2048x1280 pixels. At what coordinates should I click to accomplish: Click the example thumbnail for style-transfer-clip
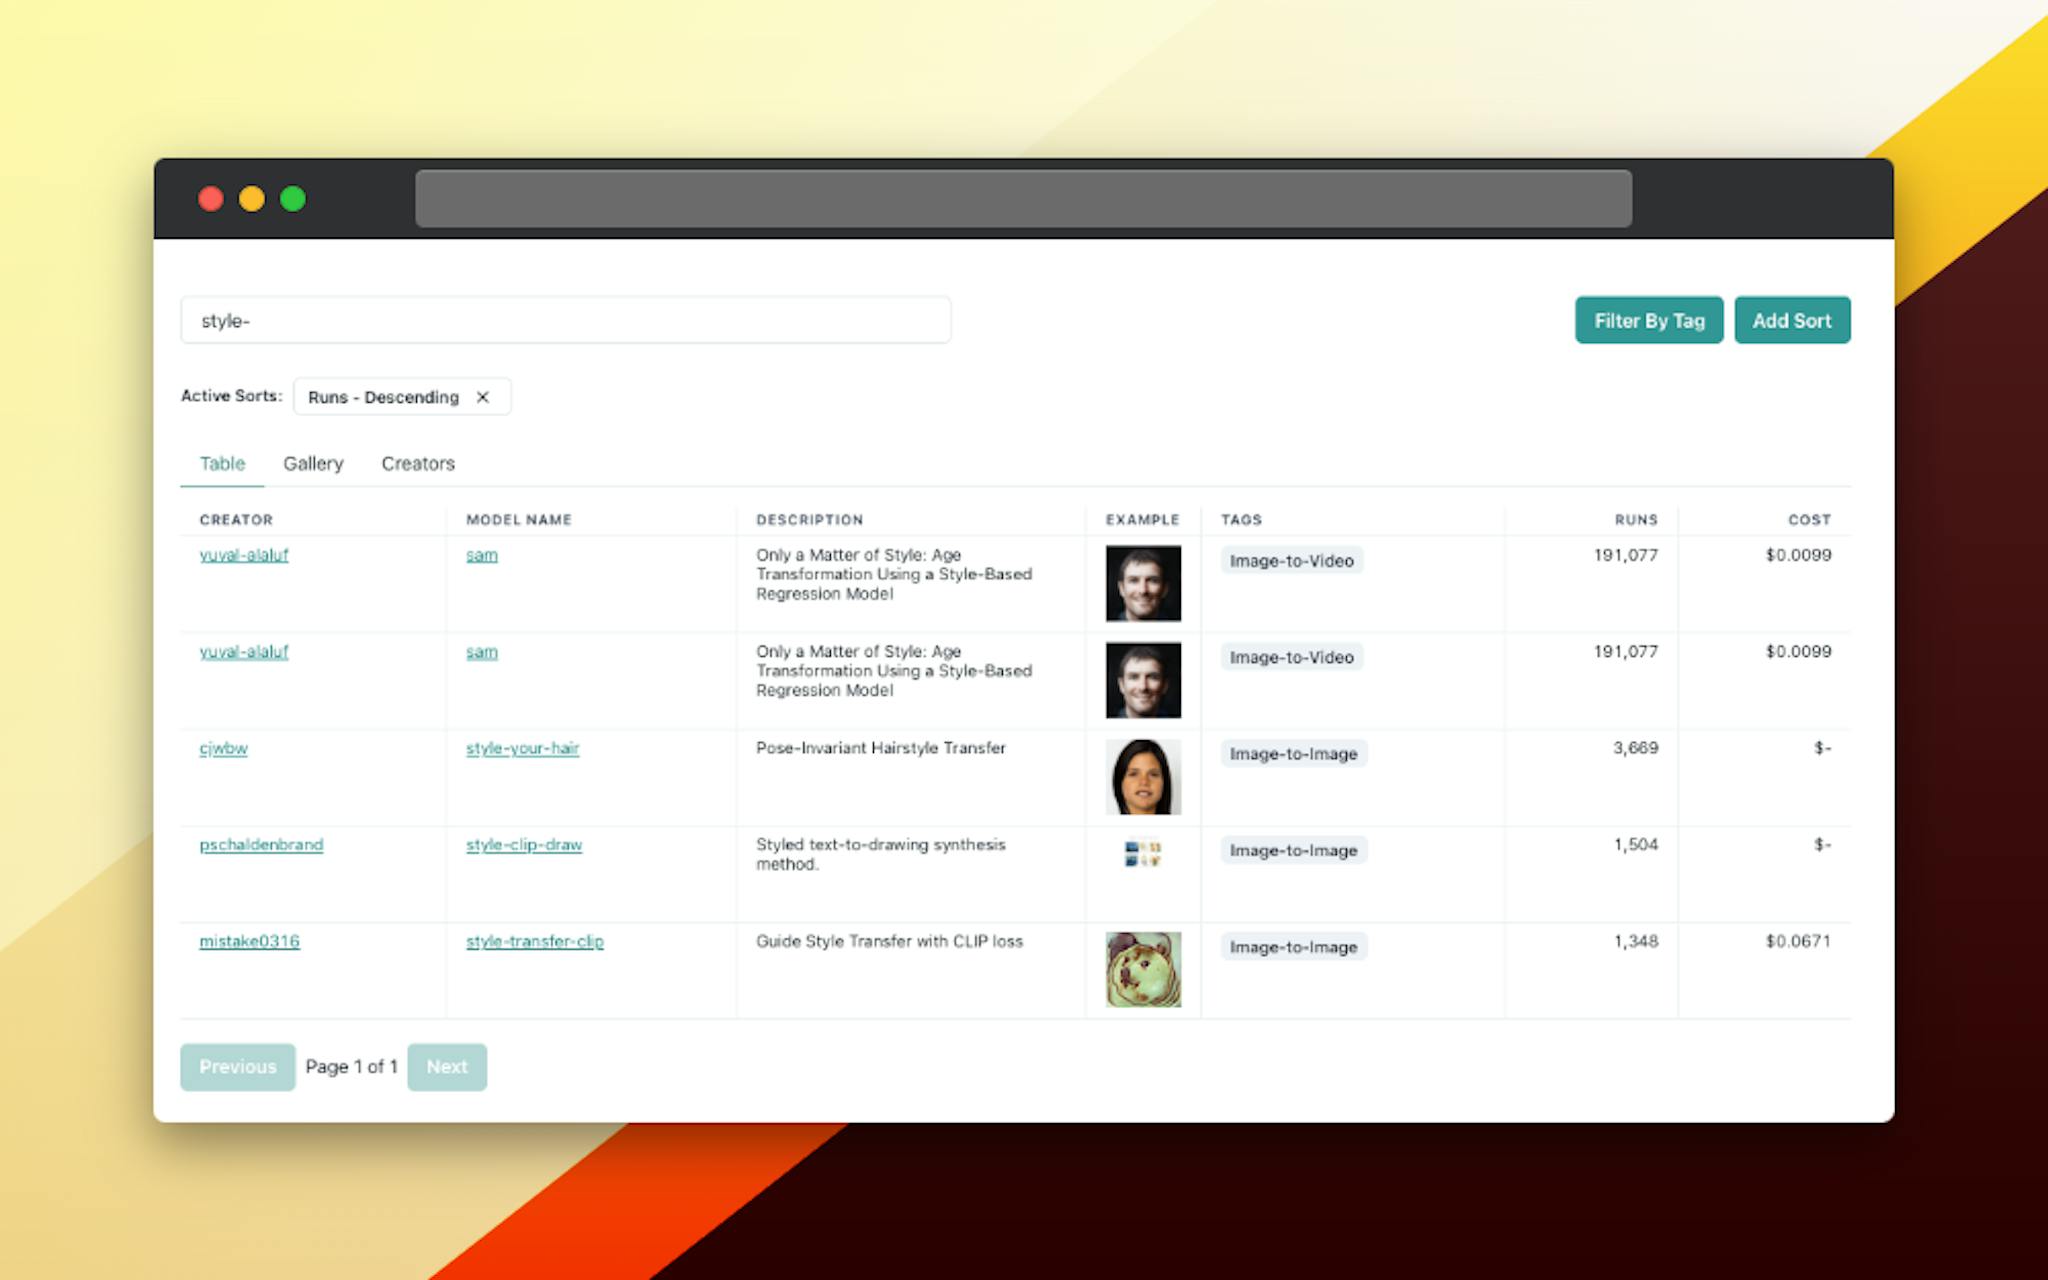(x=1144, y=969)
